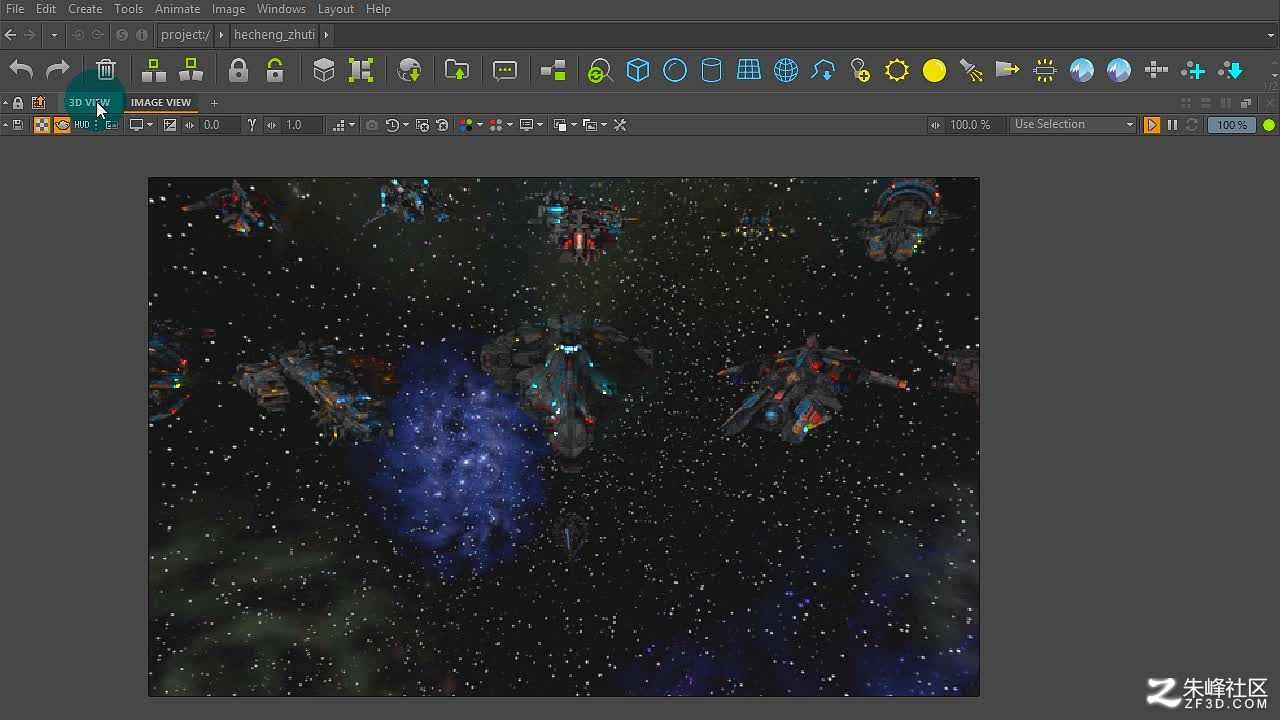Viewport: 1280px width, 720px height.
Task: Open the color channels RGB dropdown
Action: (470, 125)
